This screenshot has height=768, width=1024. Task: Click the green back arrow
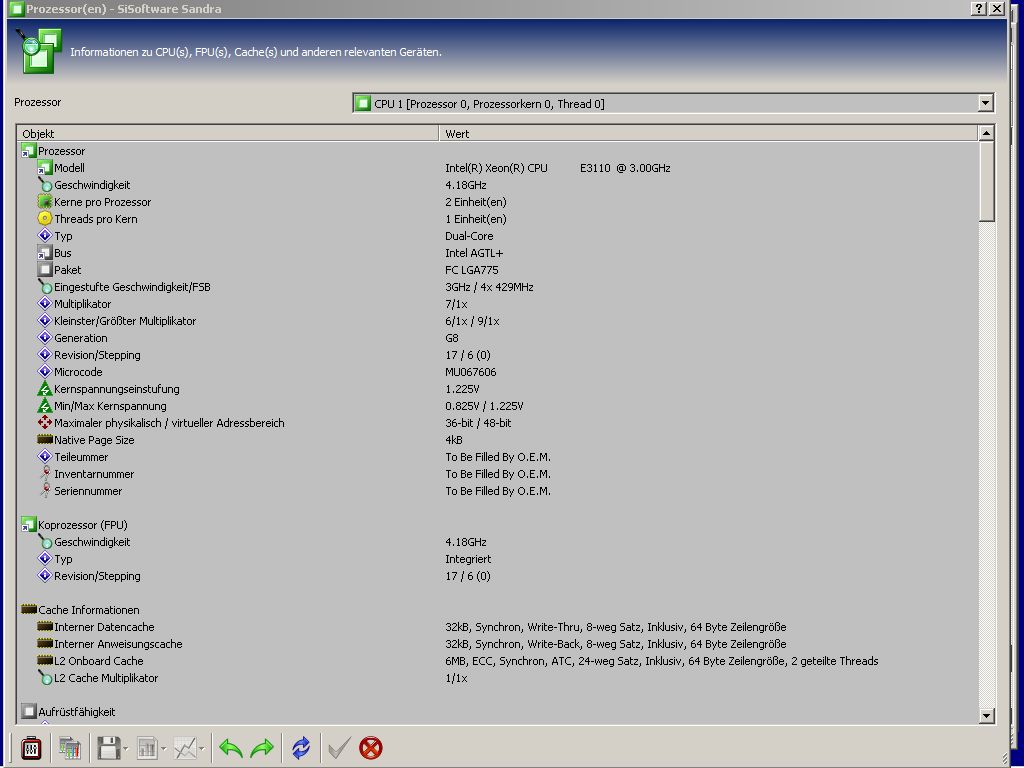click(231, 748)
